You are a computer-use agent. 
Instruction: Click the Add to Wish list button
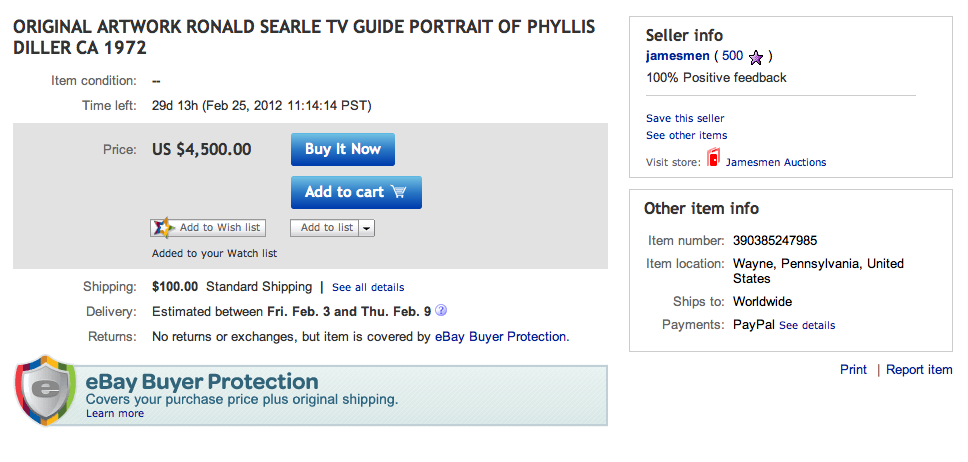[208, 228]
